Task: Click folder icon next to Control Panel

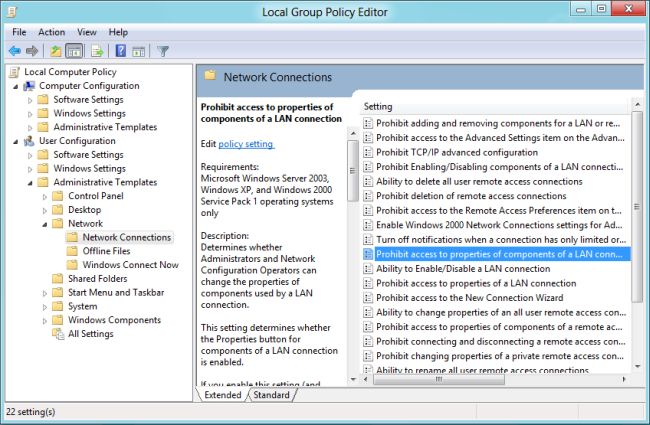Action: pyautogui.click(x=58, y=196)
